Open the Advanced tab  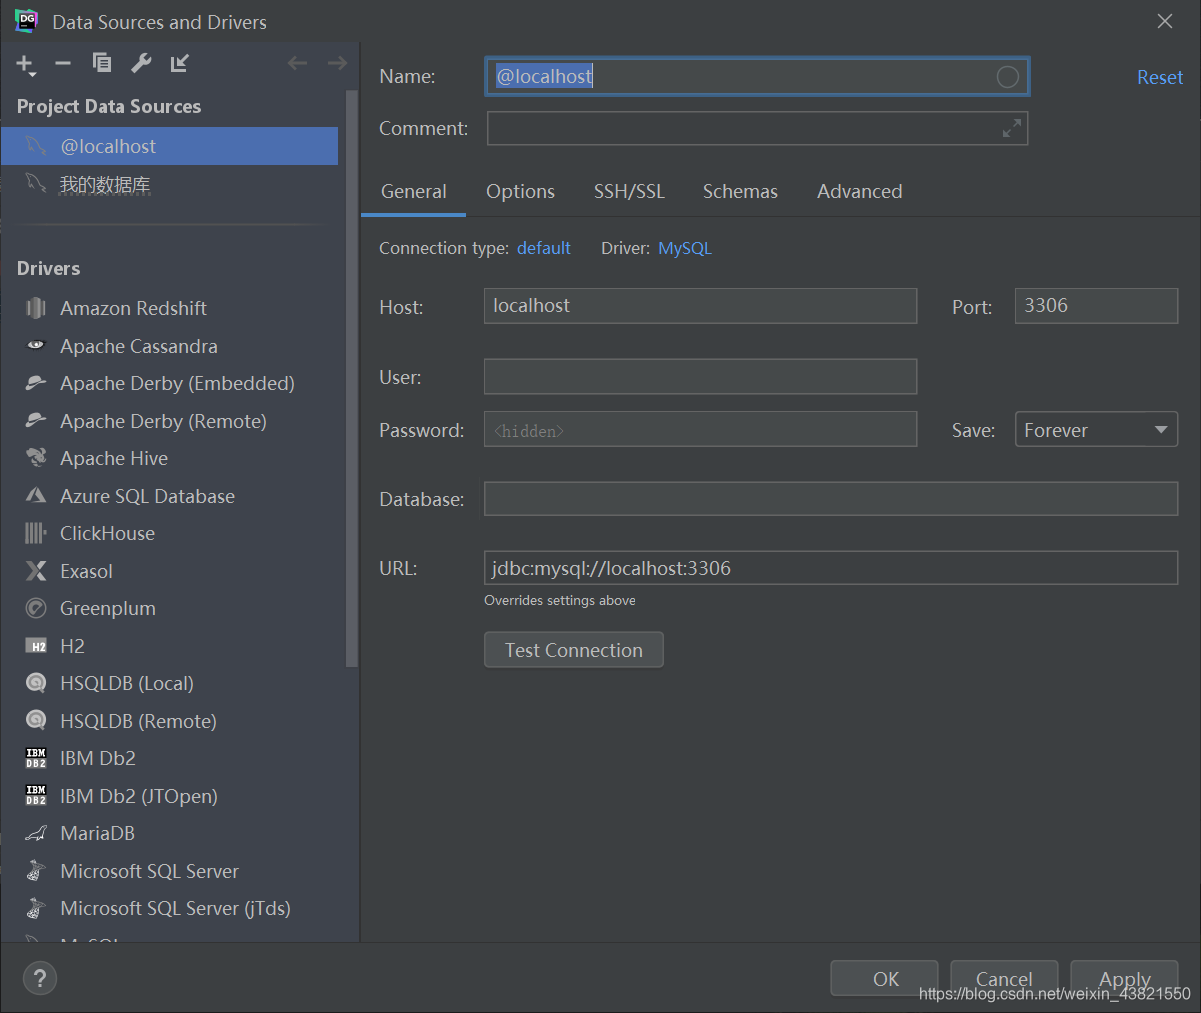pyautogui.click(x=859, y=191)
